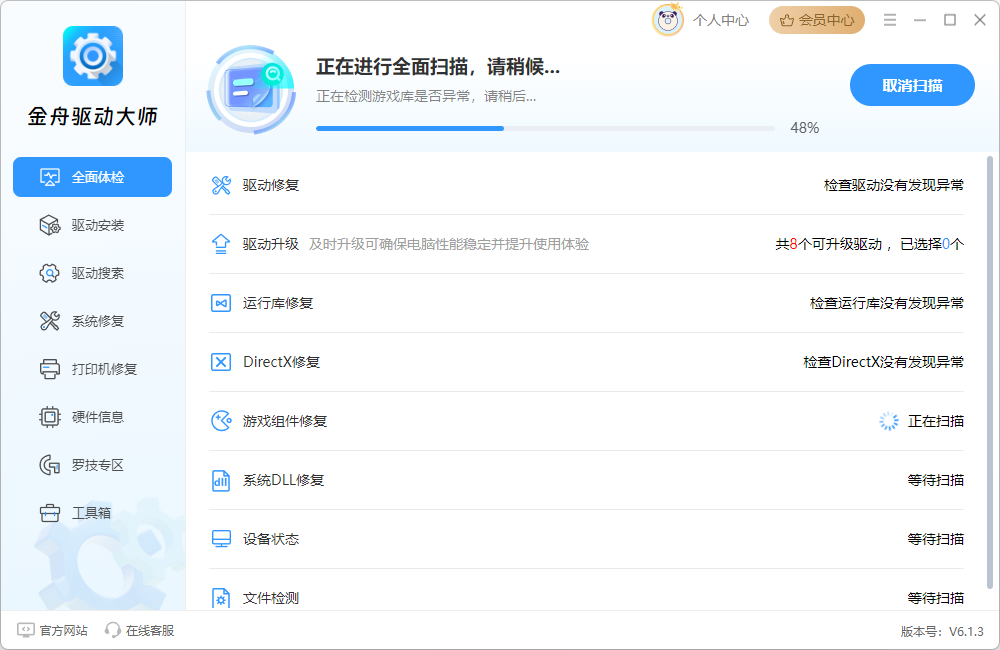View 硬件信息 page

click(x=92, y=417)
